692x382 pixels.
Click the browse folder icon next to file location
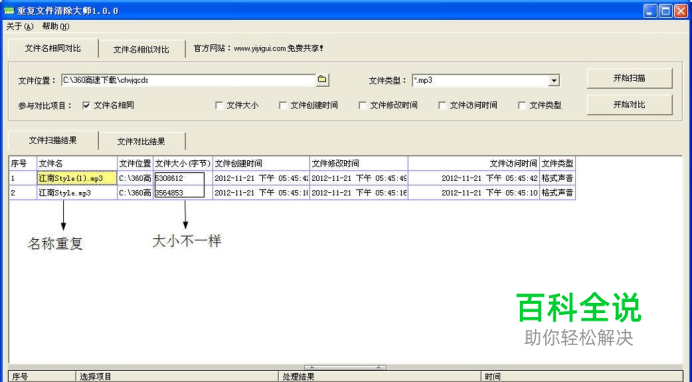point(322,79)
